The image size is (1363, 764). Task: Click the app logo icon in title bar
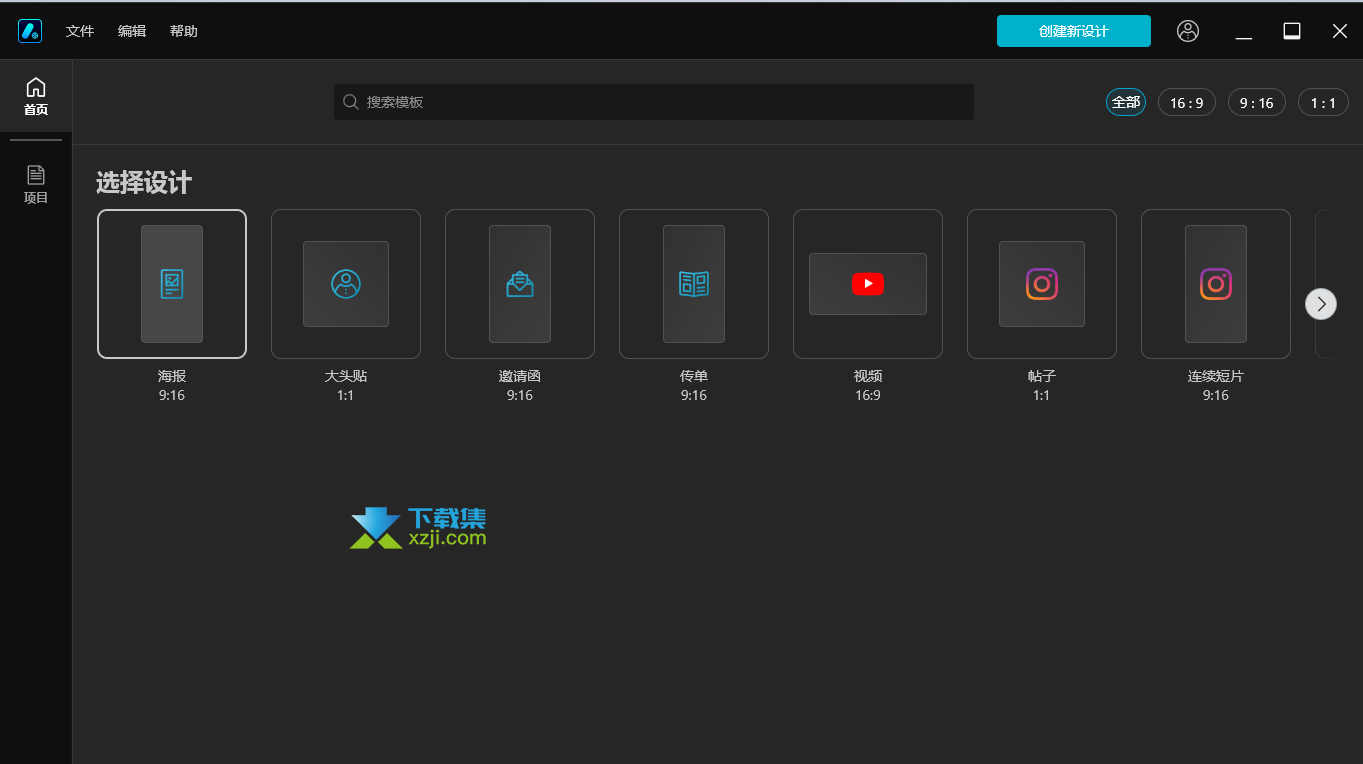pos(30,31)
